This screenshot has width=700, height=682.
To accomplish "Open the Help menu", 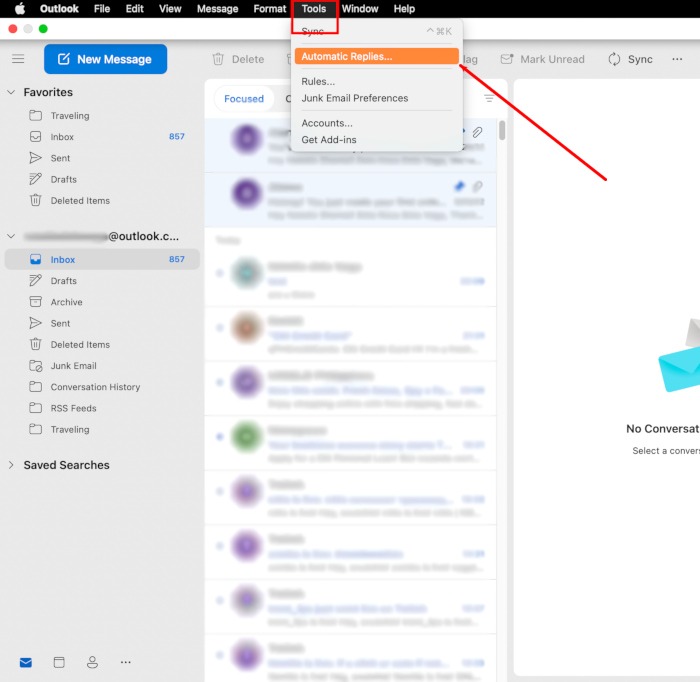I will pos(404,8).
